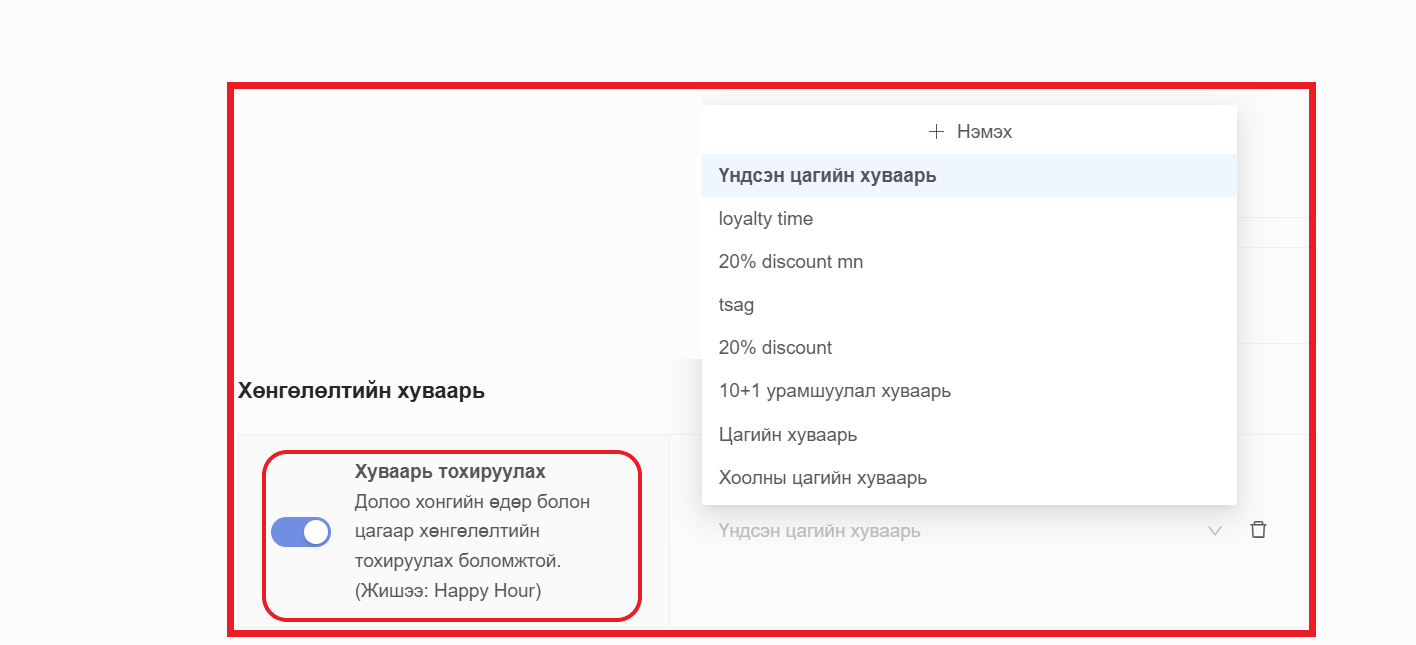Viewport: 1416px width, 645px height.
Task: Collapse the schedule dropdown via chevron arrow
Action: (1215, 531)
